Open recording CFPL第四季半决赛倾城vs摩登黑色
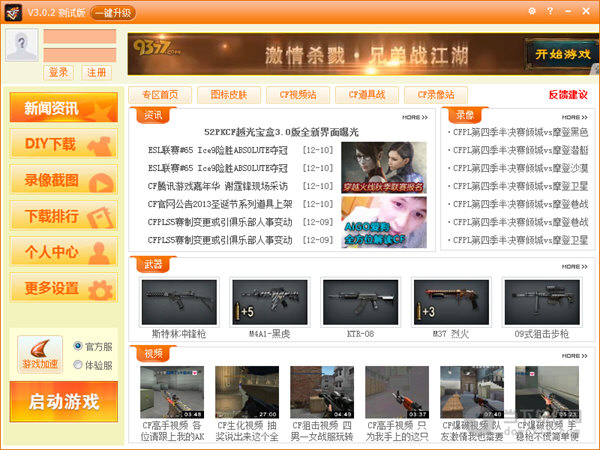Viewport: 600px width, 450px height. [x=520, y=132]
